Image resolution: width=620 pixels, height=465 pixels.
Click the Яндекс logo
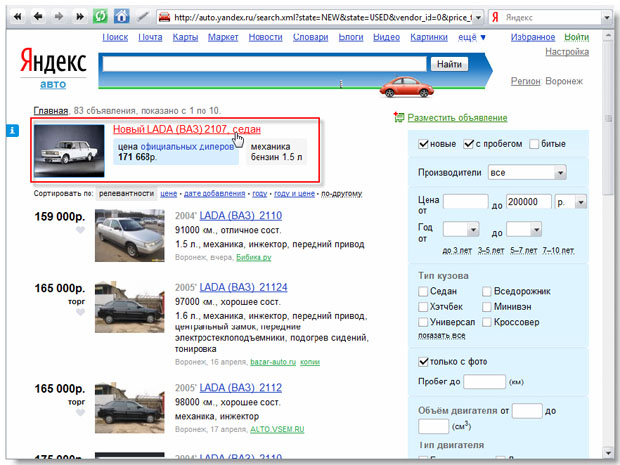tap(53, 61)
